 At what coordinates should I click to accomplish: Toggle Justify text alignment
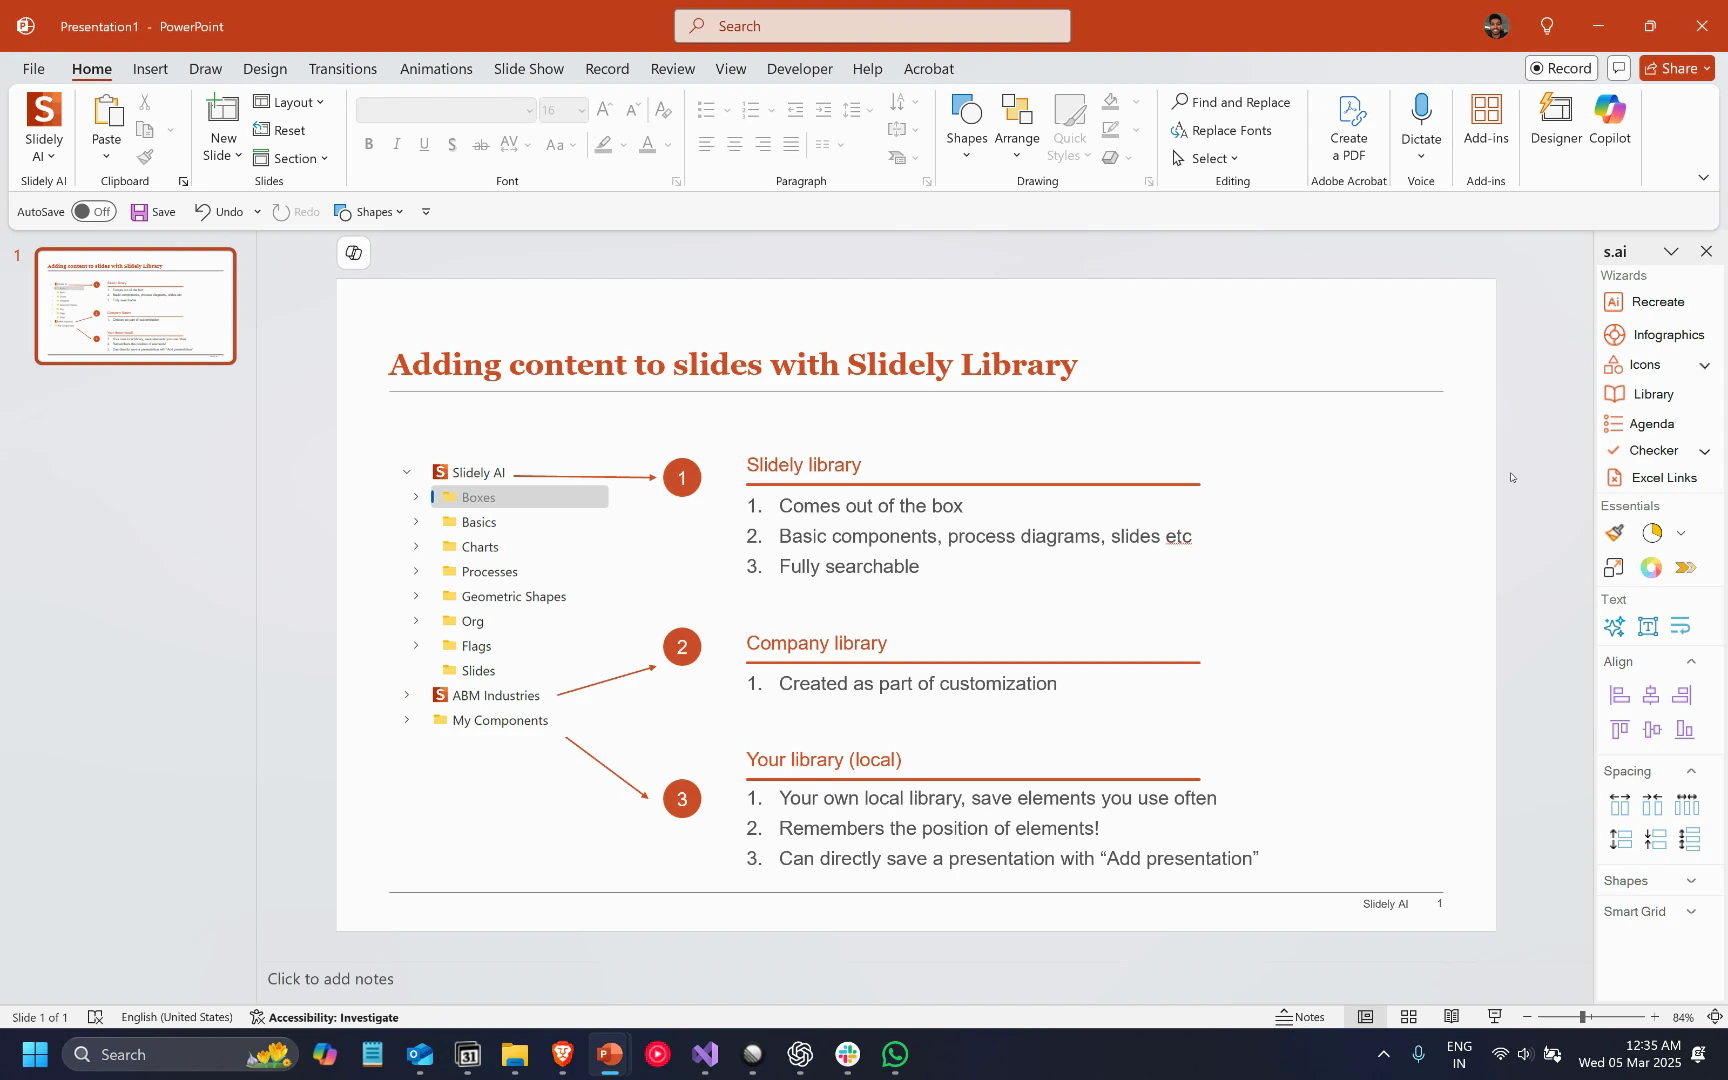point(791,145)
